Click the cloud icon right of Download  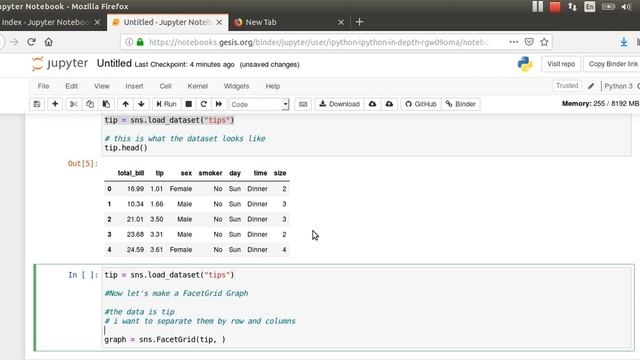coord(372,104)
